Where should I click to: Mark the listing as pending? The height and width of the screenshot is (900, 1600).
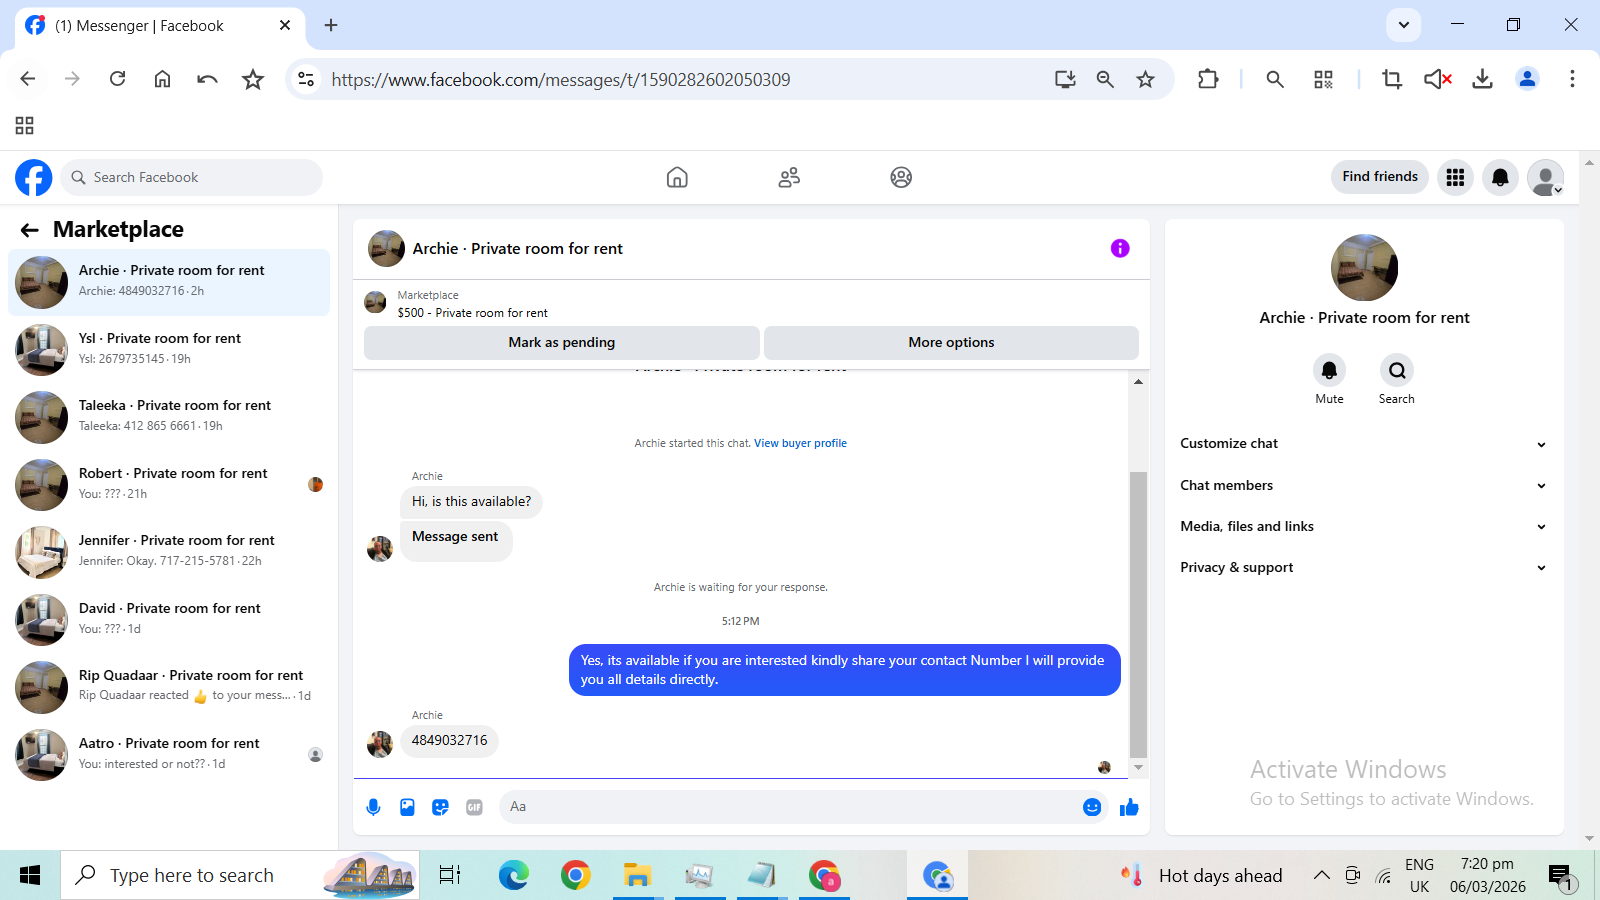tap(561, 342)
